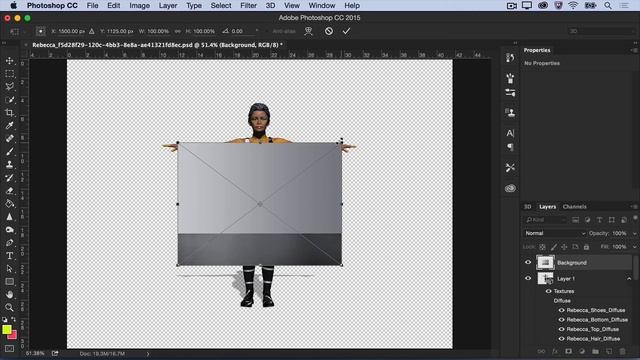The width and height of the screenshot is (640, 360).
Task: Open the Filter menu
Action: (x=248, y=6)
